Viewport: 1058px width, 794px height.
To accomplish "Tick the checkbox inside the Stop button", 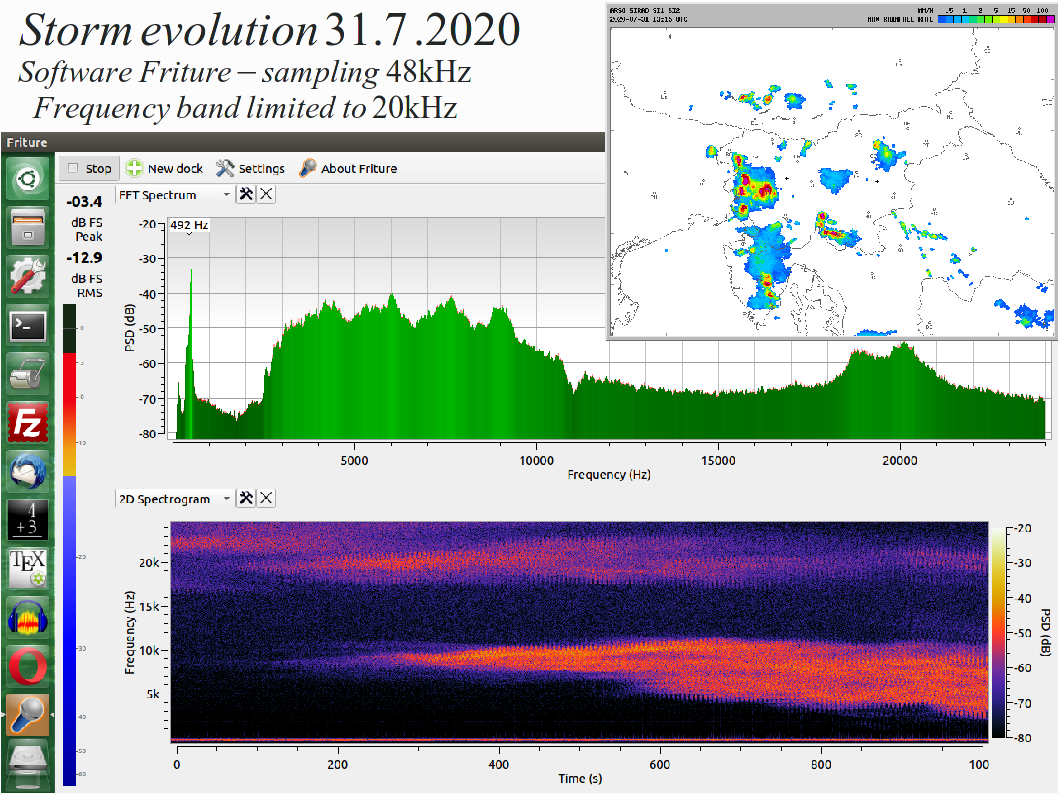I will pyautogui.click(x=72, y=168).
